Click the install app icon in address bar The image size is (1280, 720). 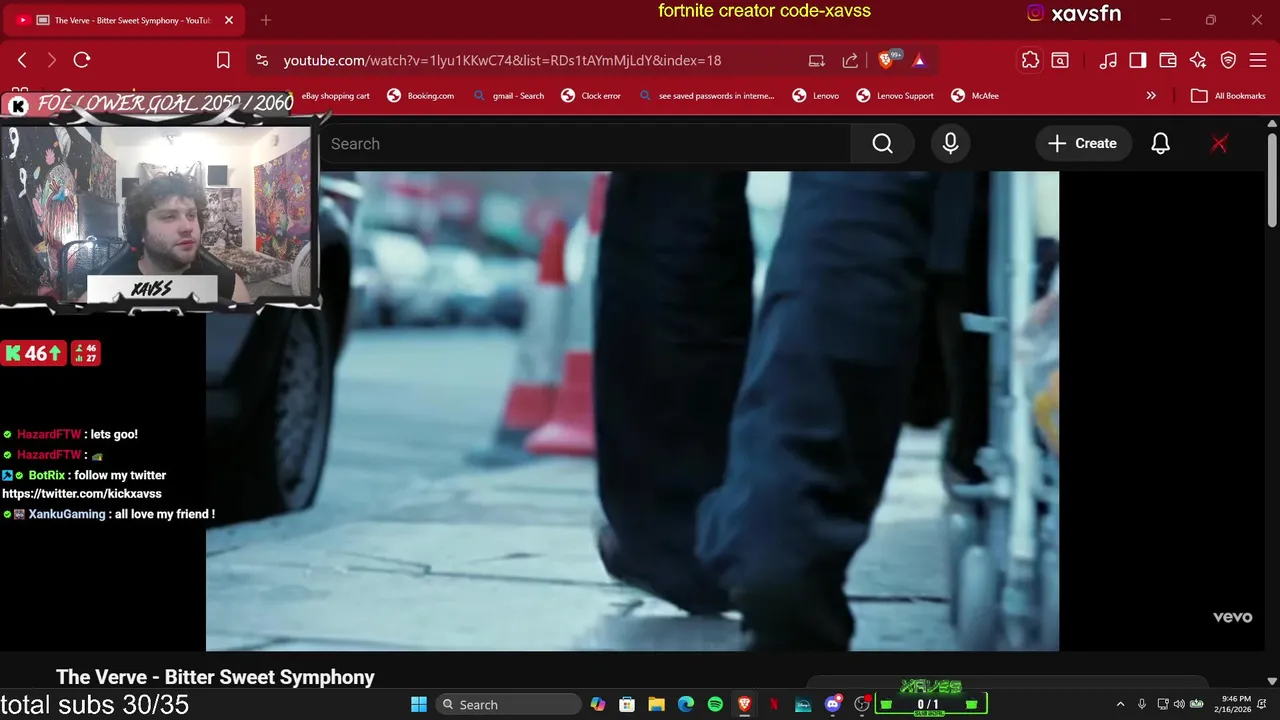(817, 60)
